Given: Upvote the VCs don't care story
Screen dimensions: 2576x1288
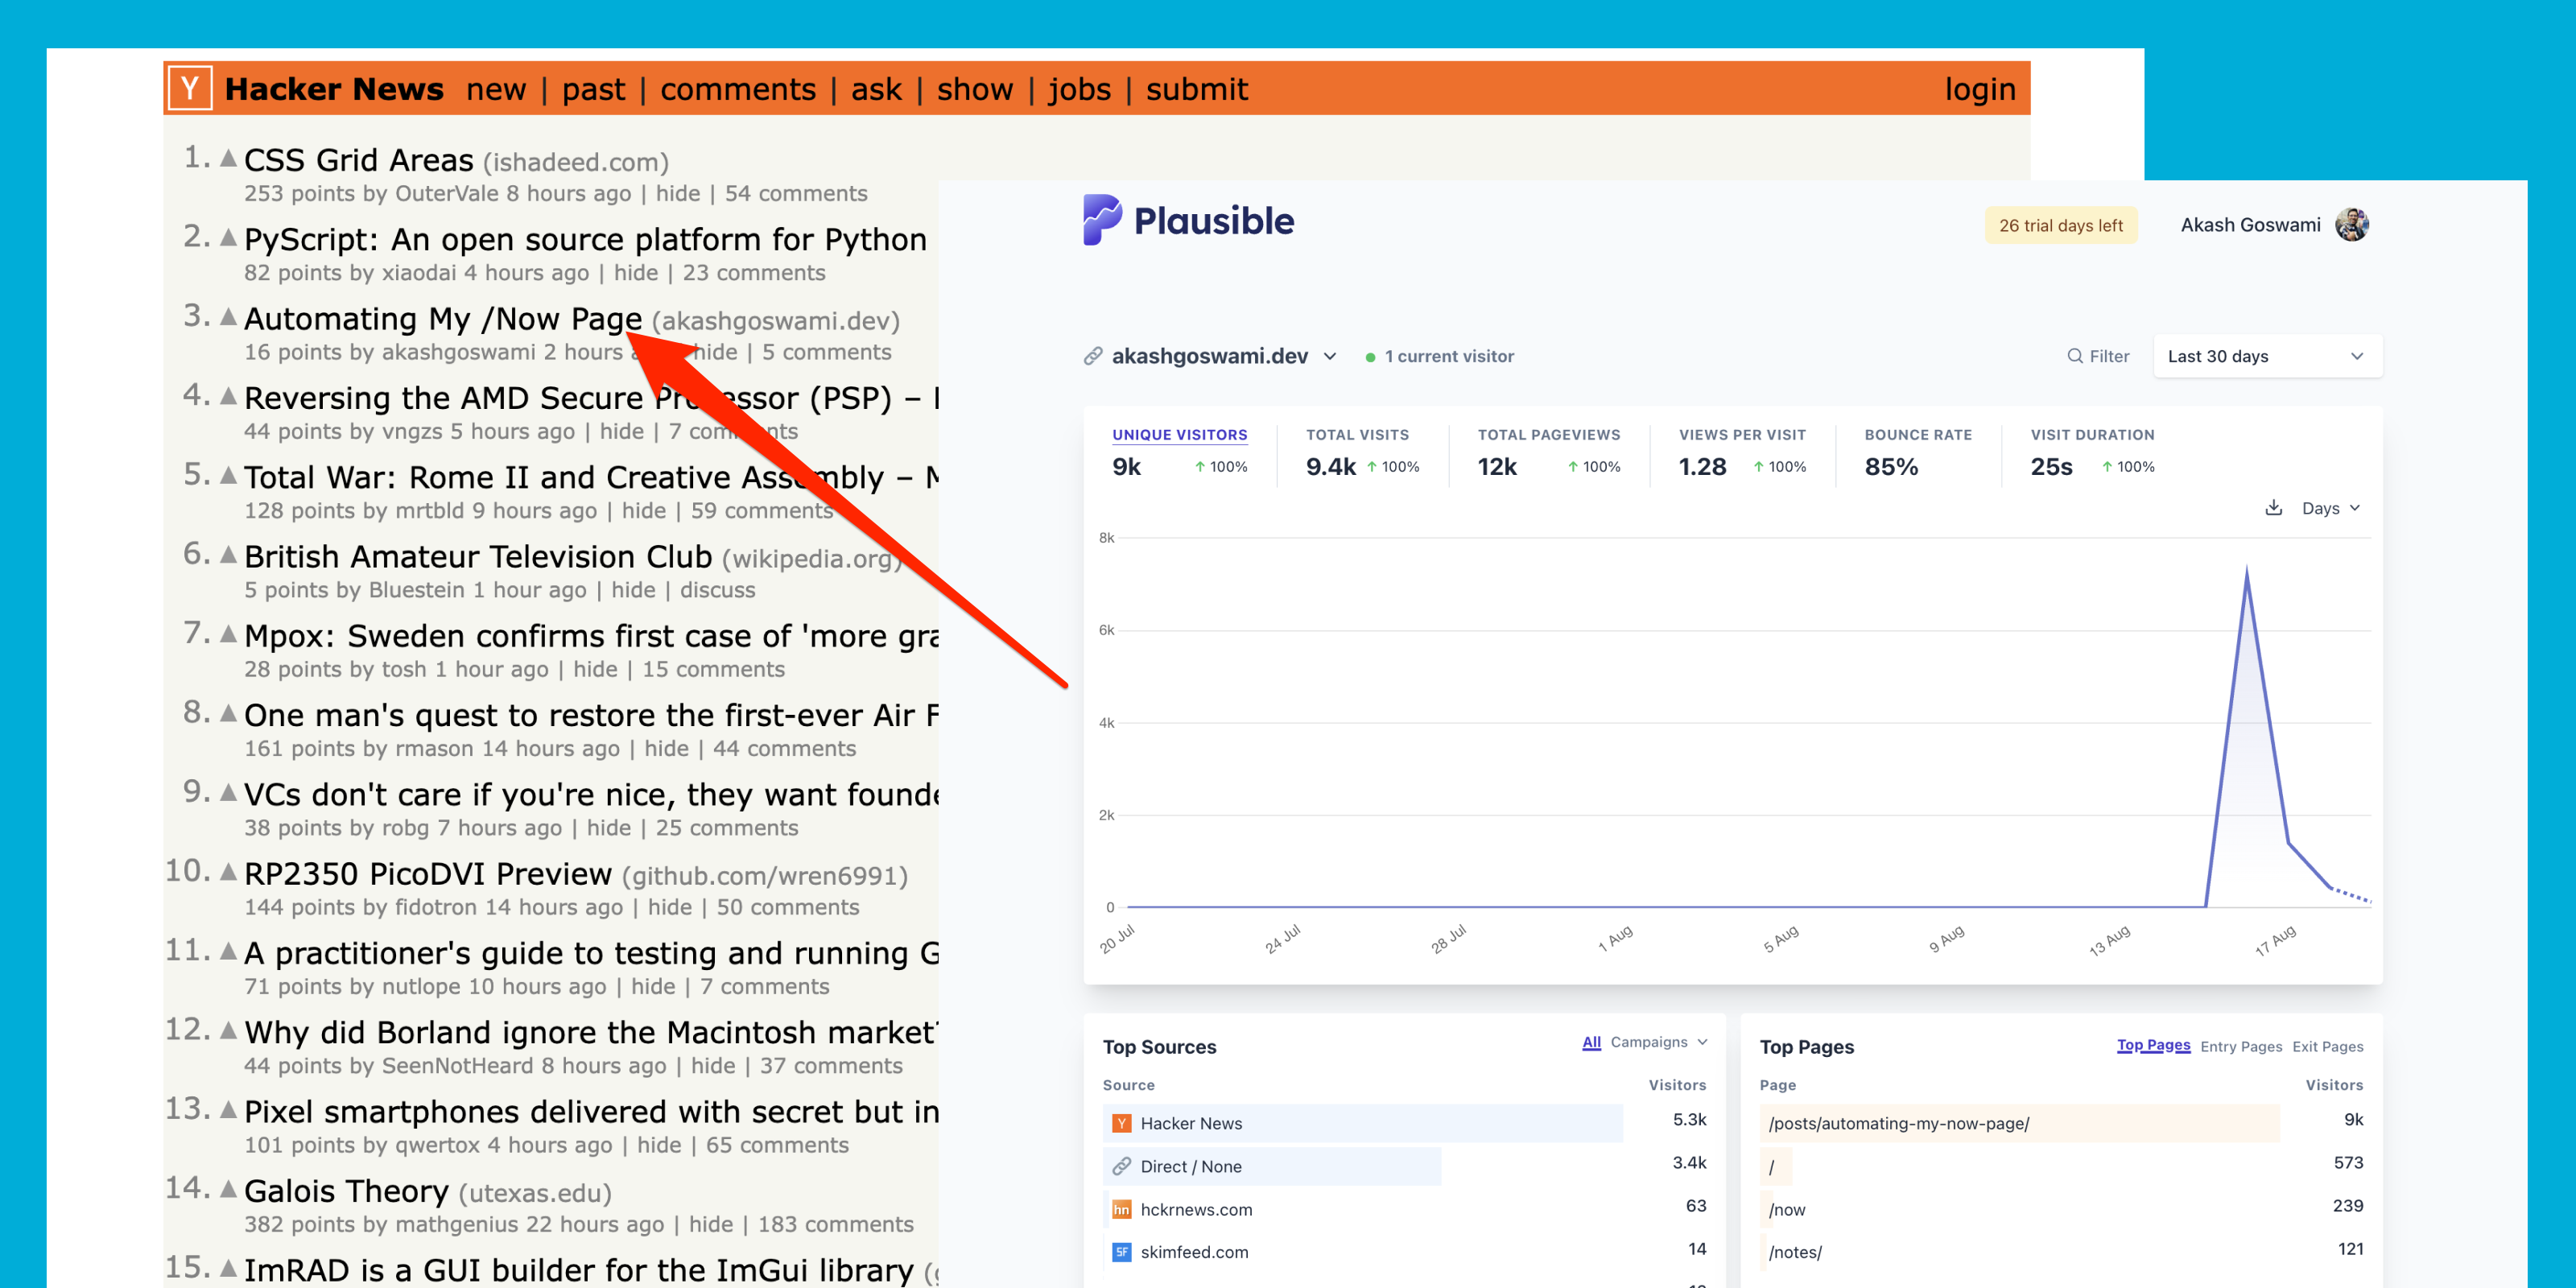Looking at the screenshot, I should click(228, 792).
